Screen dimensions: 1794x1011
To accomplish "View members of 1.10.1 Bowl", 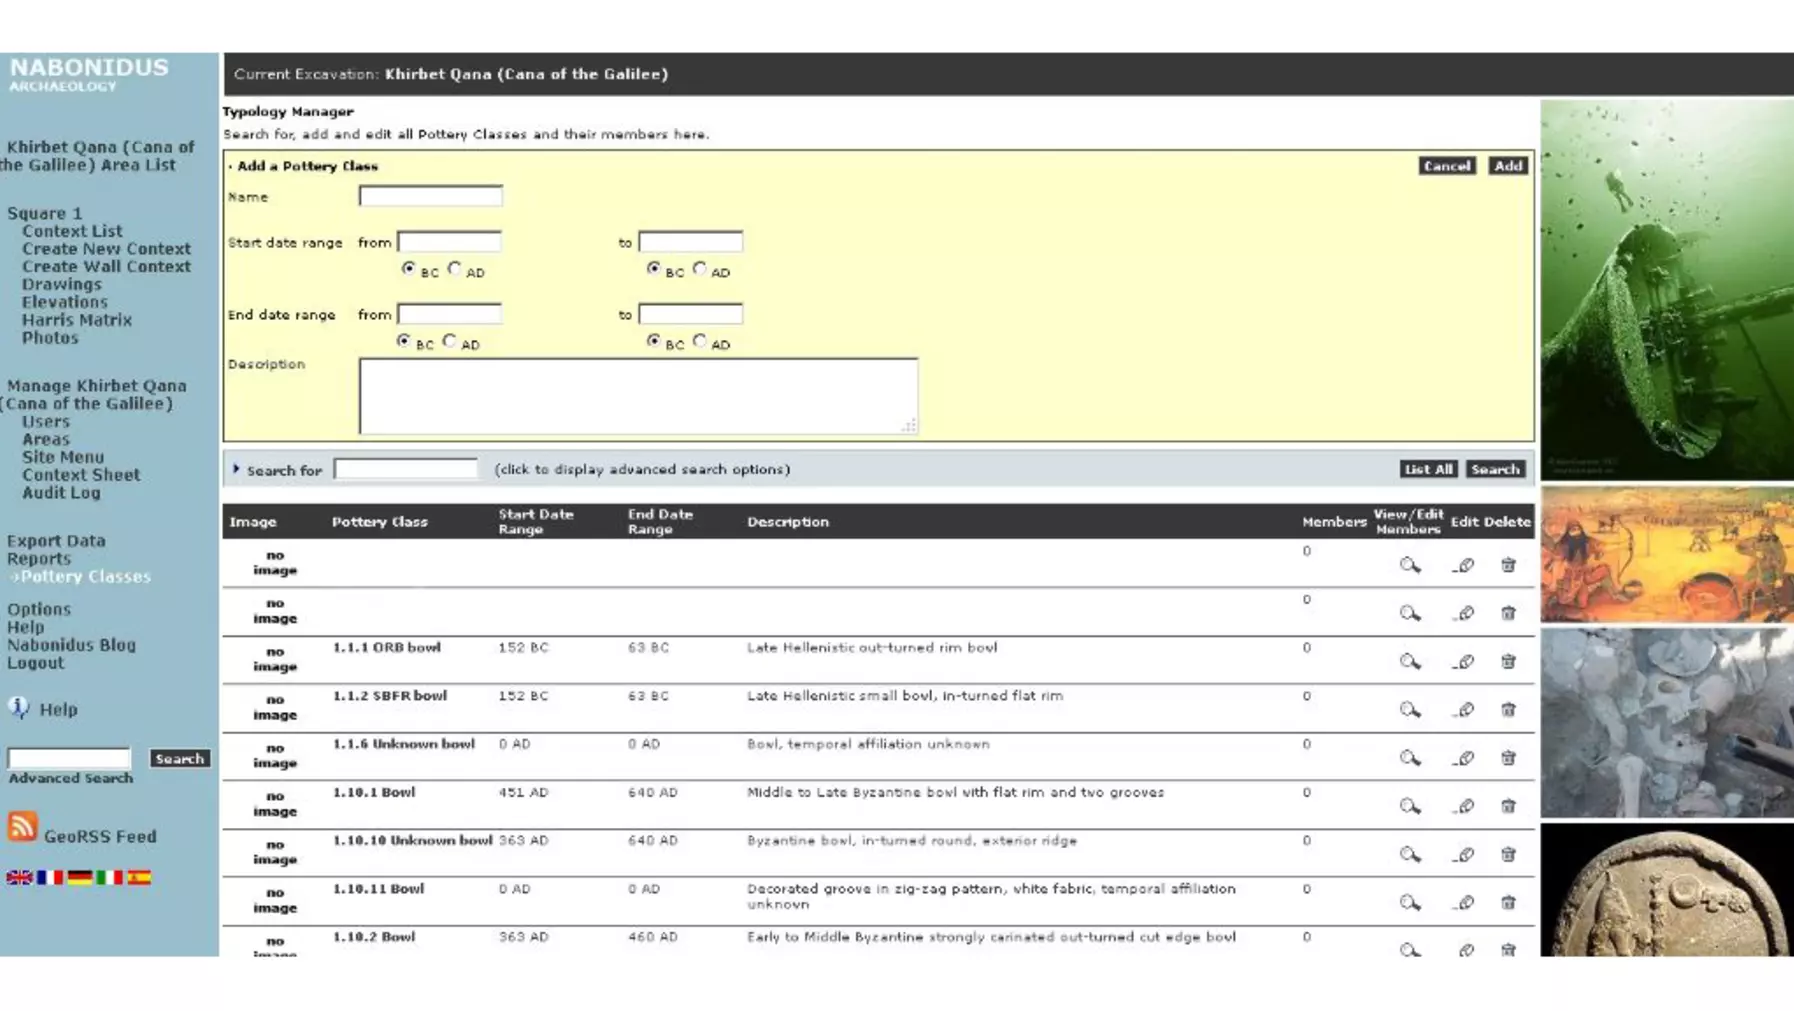I will point(1410,806).
